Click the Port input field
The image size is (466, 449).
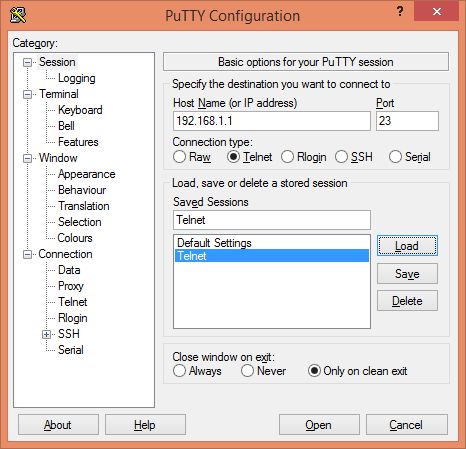(407, 121)
